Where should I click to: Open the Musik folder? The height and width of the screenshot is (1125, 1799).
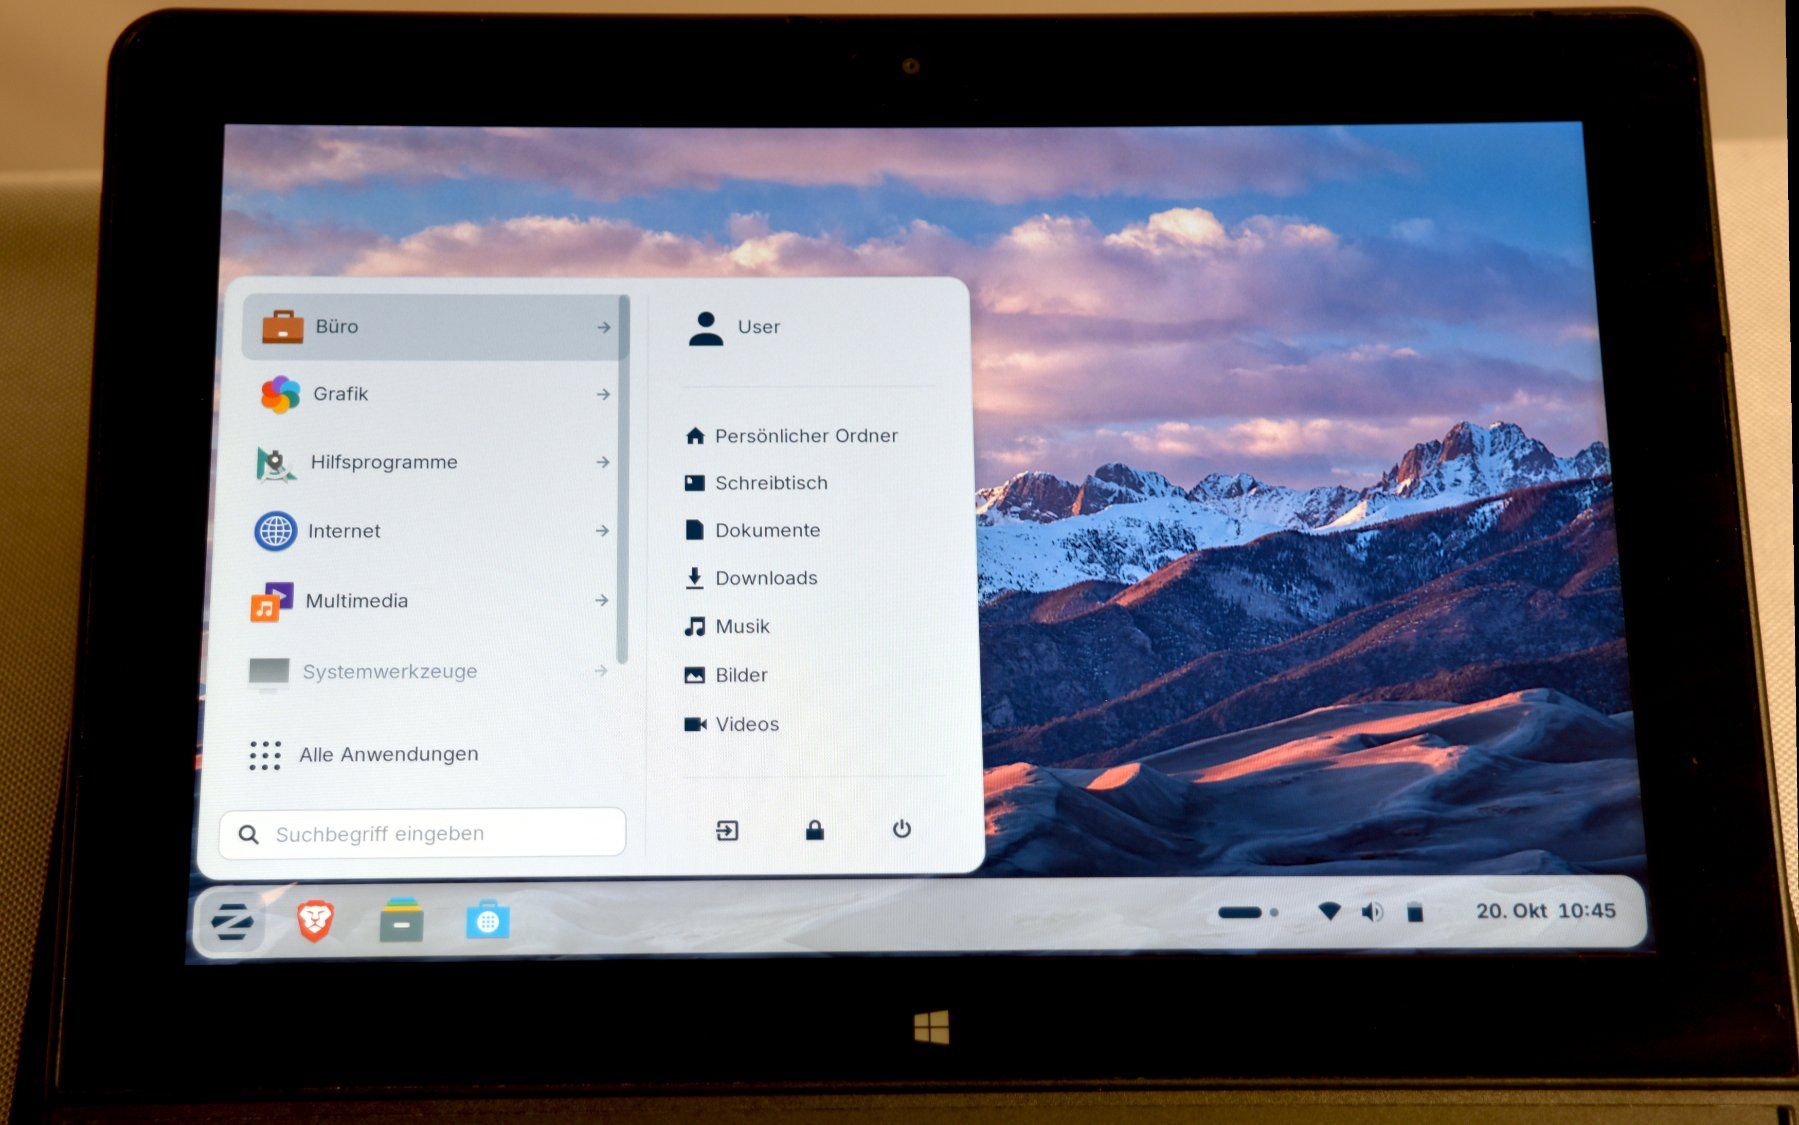[x=727, y=627]
